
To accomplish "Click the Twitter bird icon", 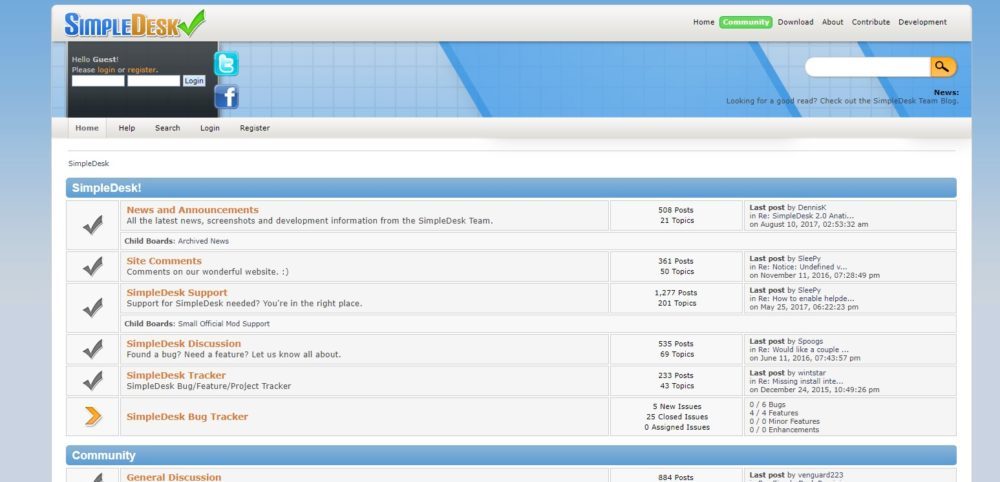I will click(227, 64).
